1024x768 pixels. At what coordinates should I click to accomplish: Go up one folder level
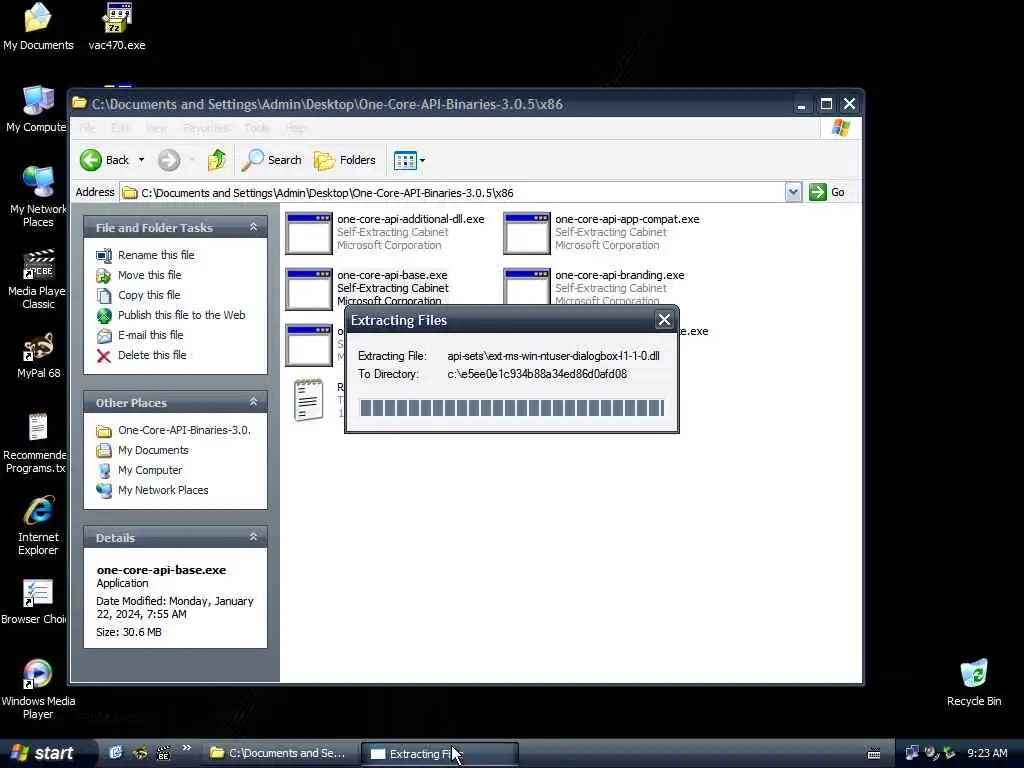click(216, 160)
